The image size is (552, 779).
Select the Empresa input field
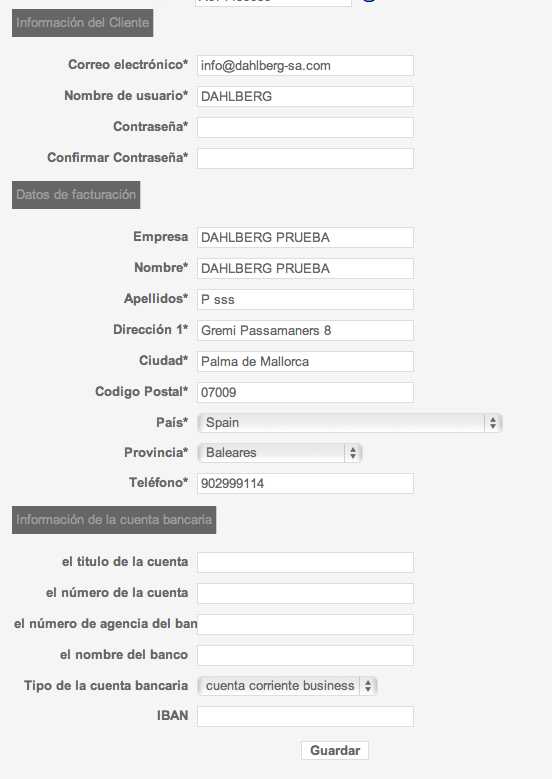point(305,237)
